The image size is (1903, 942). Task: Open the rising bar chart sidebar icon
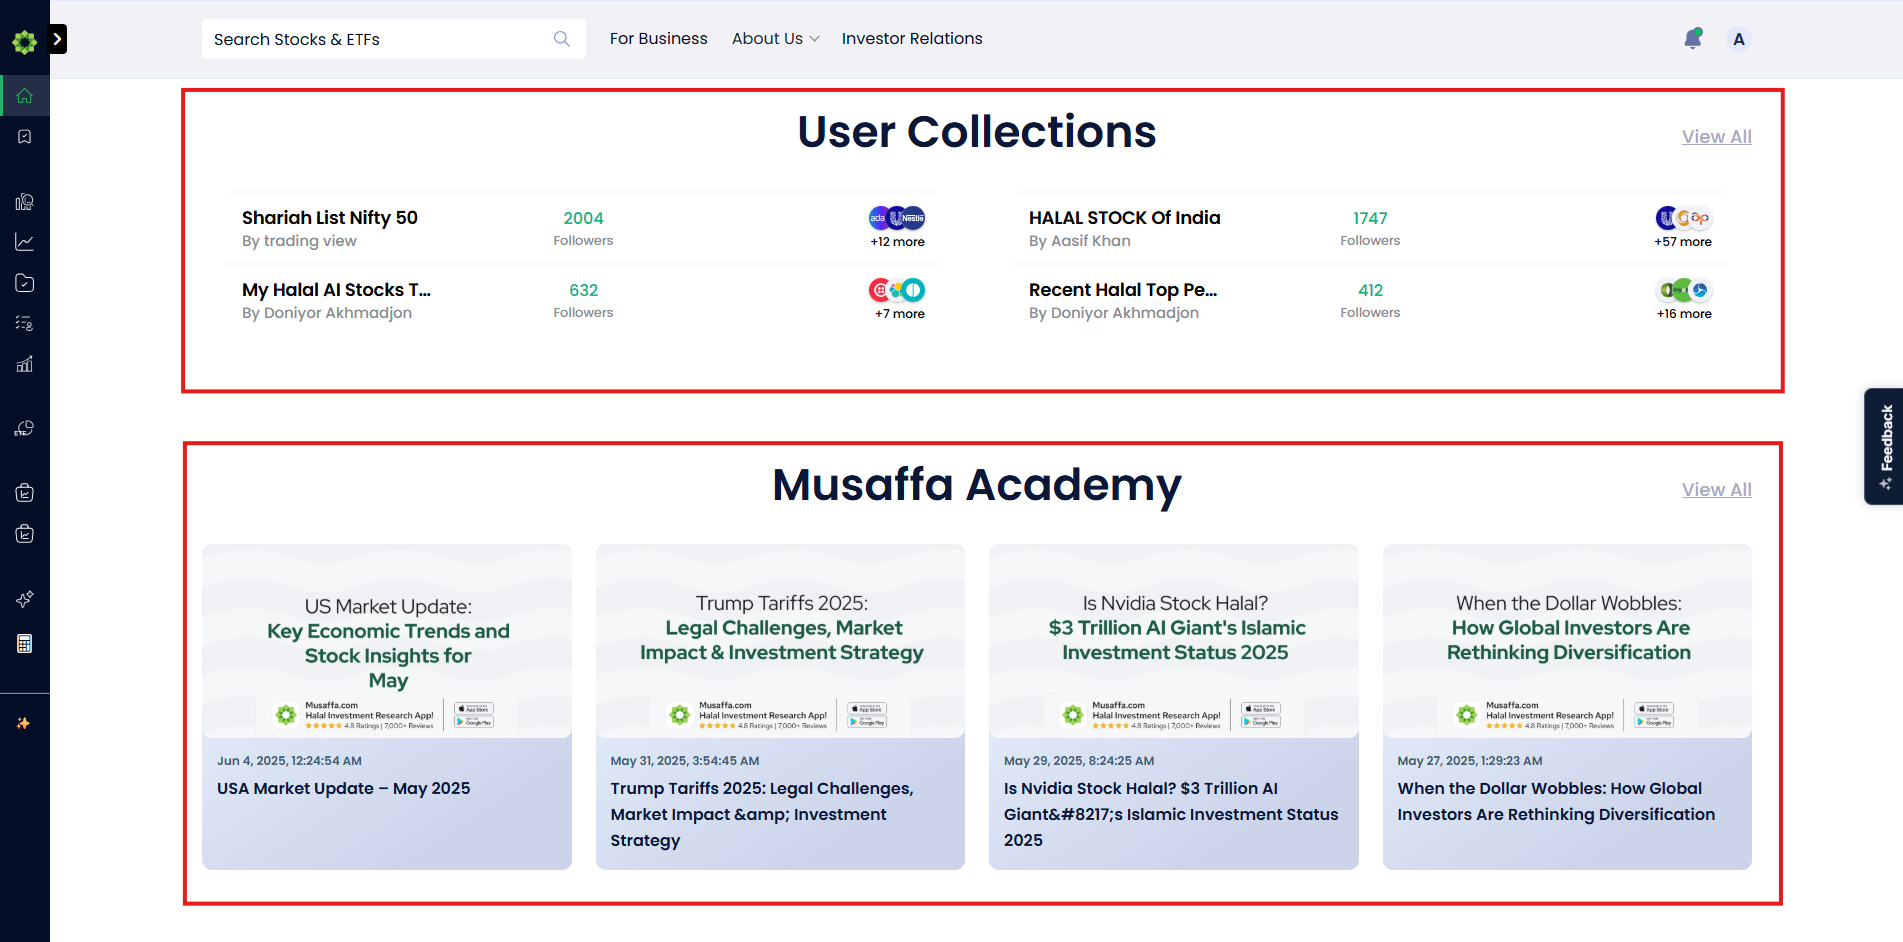point(25,364)
